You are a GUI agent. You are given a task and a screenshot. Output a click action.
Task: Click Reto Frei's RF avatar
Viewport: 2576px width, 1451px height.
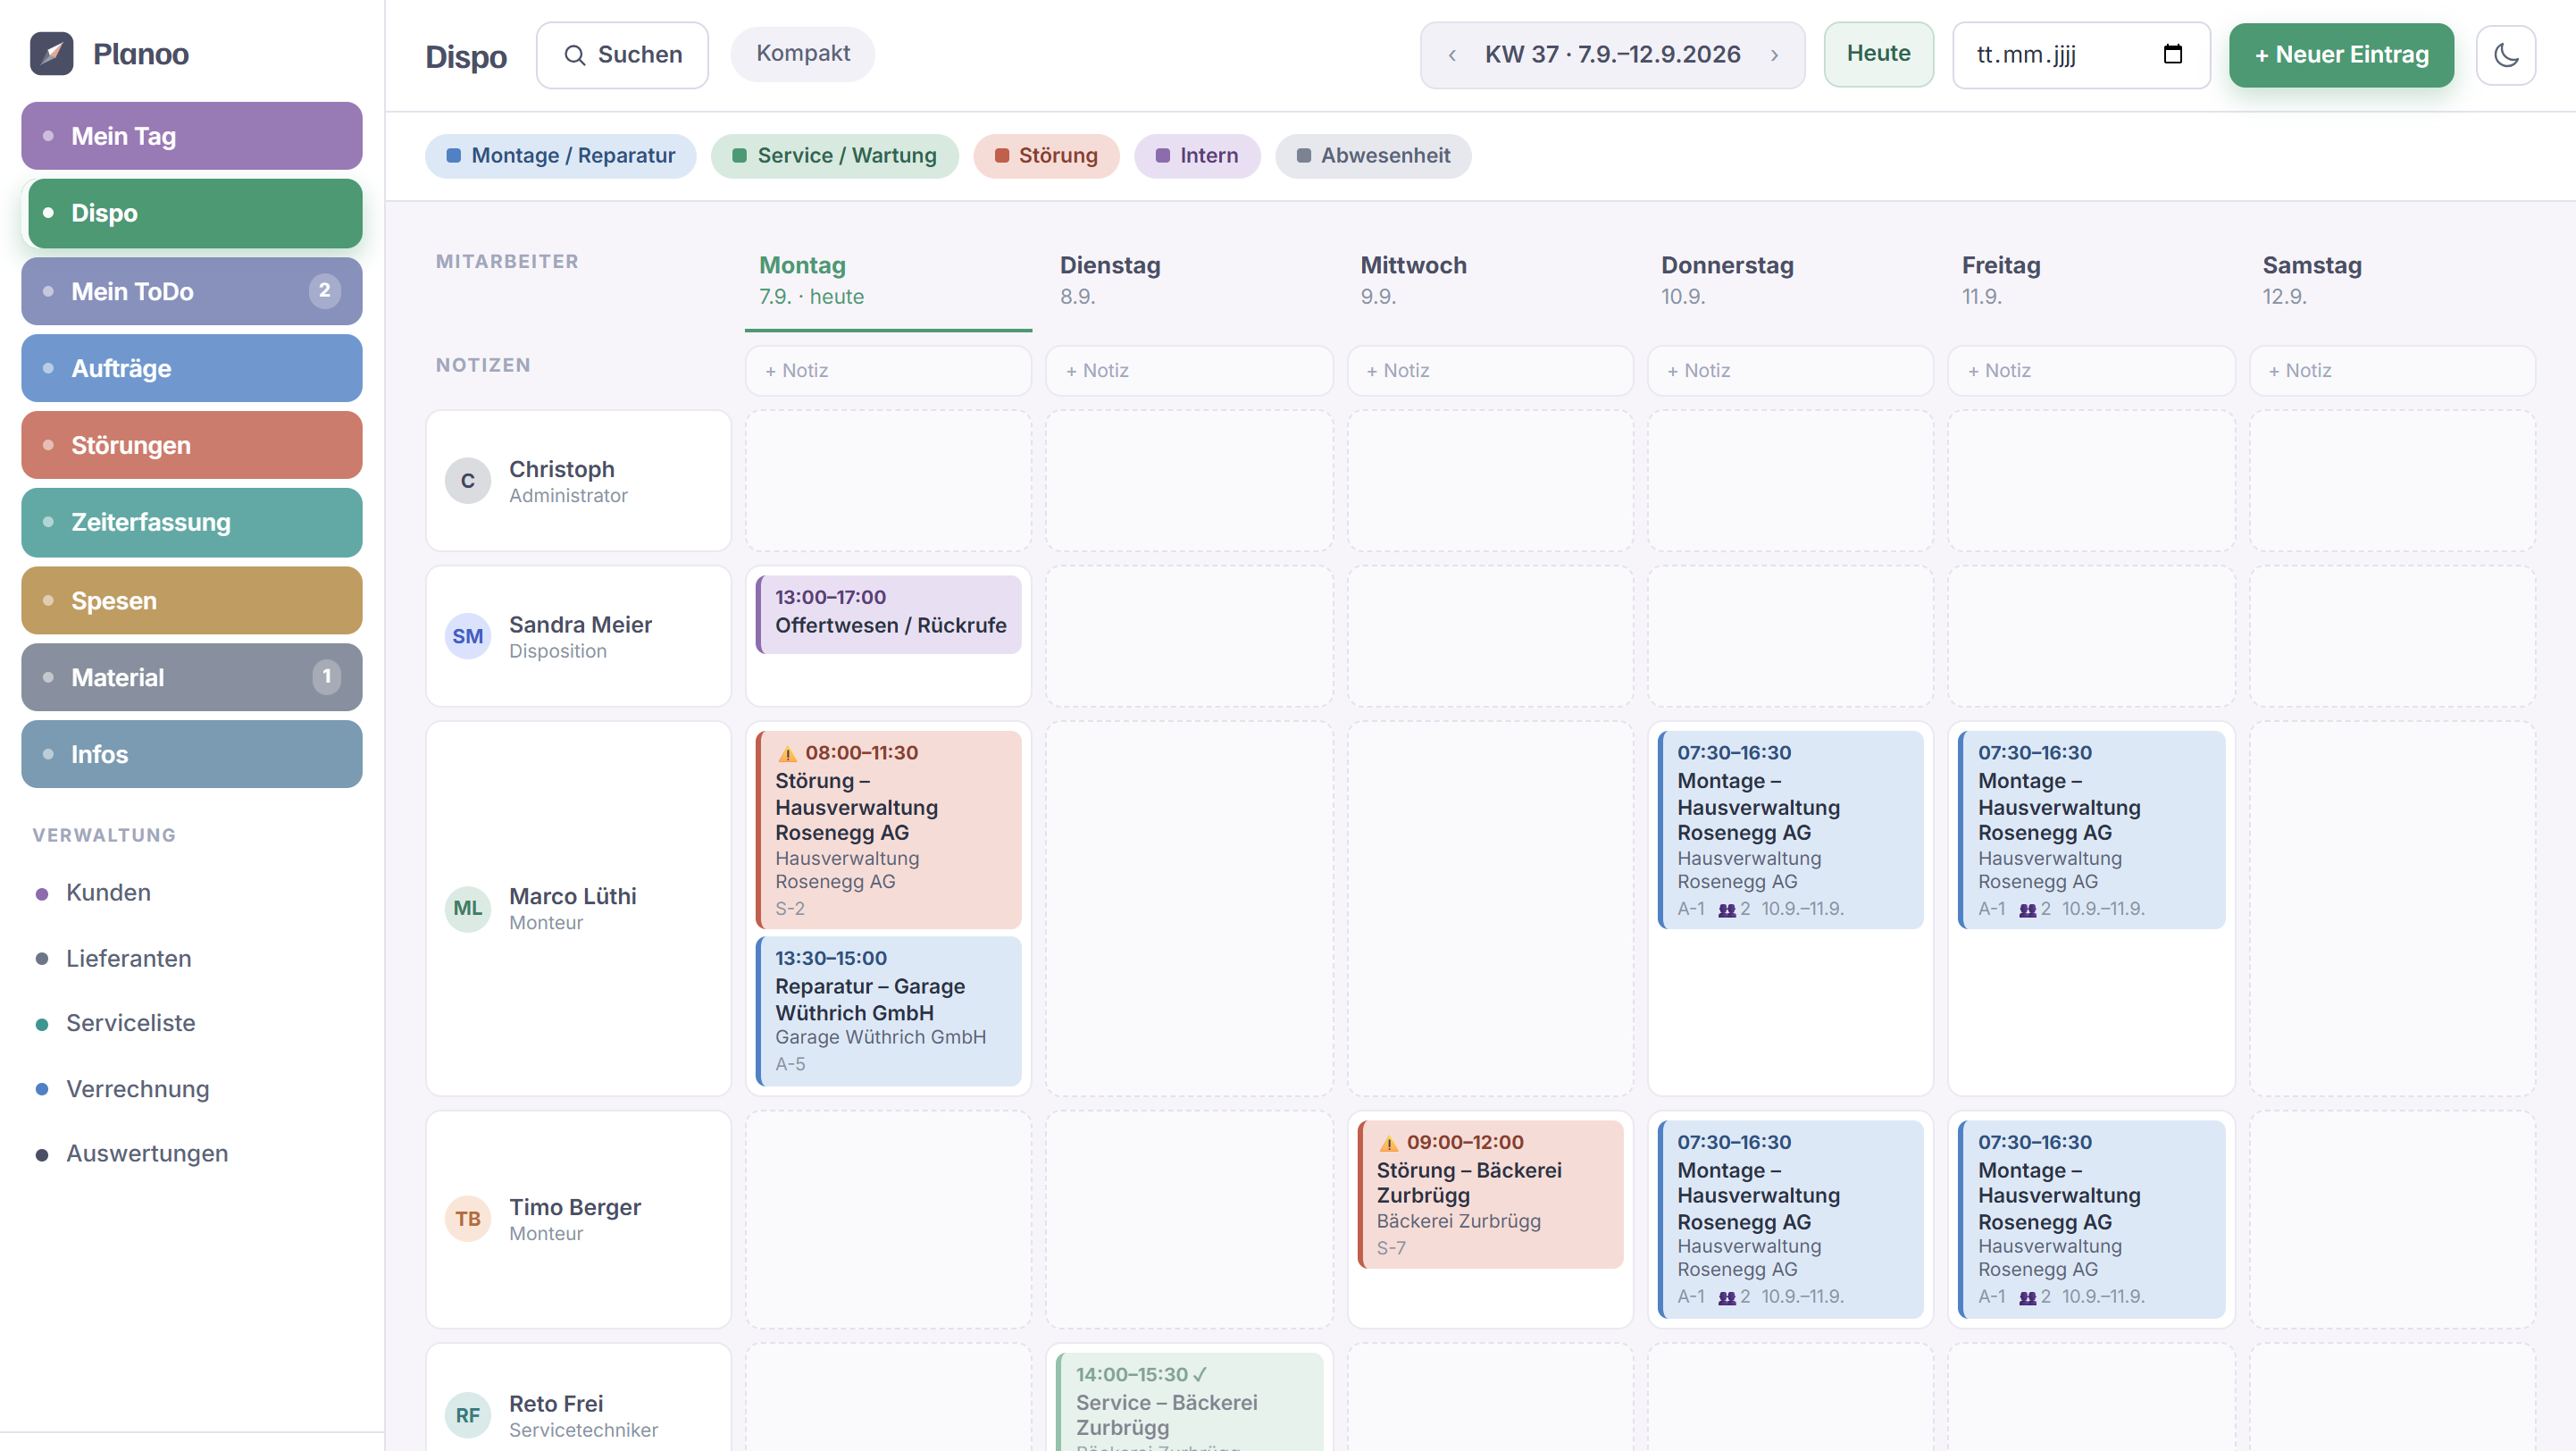click(467, 1415)
